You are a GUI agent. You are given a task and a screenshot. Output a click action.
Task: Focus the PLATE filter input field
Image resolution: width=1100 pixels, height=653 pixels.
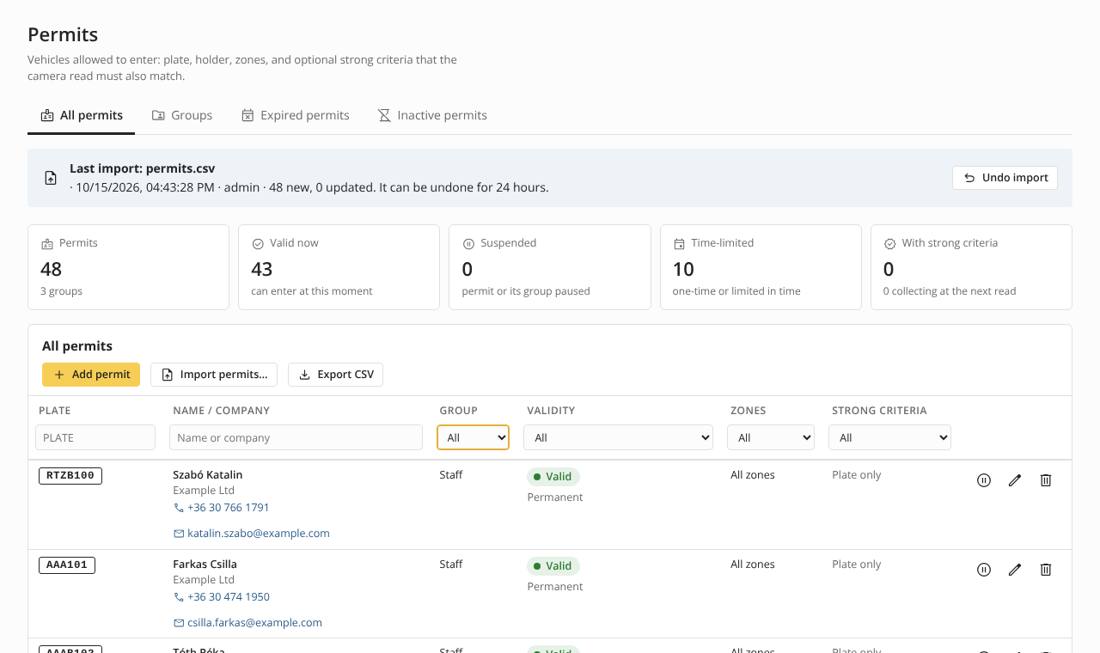tap(95, 438)
